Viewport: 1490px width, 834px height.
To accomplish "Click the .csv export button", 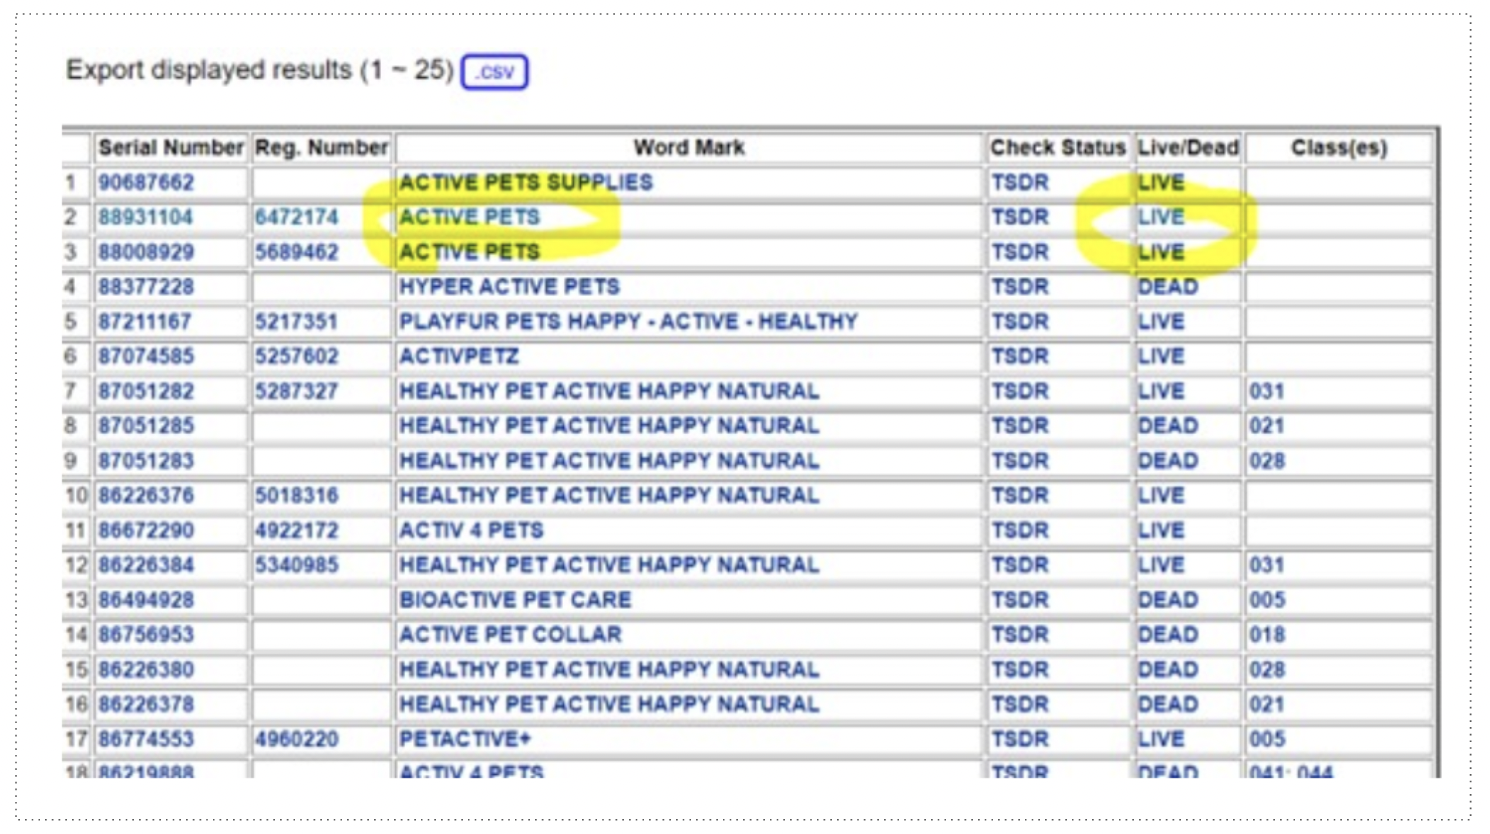I will click(x=494, y=72).
